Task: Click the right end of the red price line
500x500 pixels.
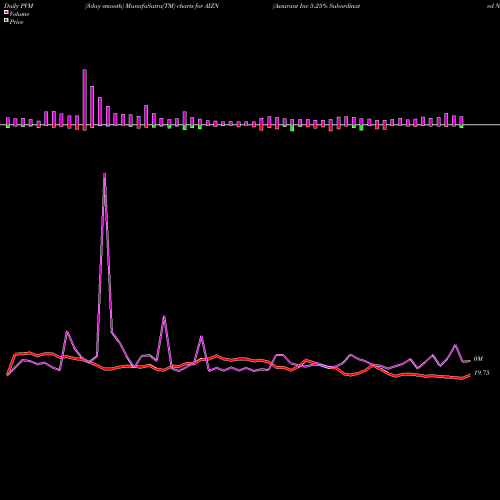Action: coord(470,375)
